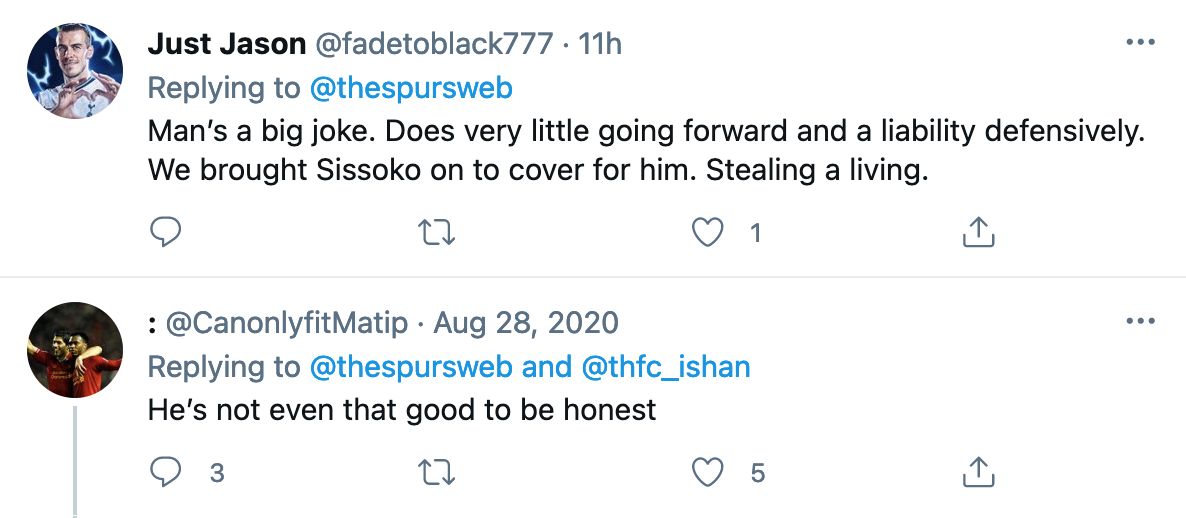This screenshot has width=1186, height=518.
Task: Share Just Jason's tweet
Action: point(977,233)
